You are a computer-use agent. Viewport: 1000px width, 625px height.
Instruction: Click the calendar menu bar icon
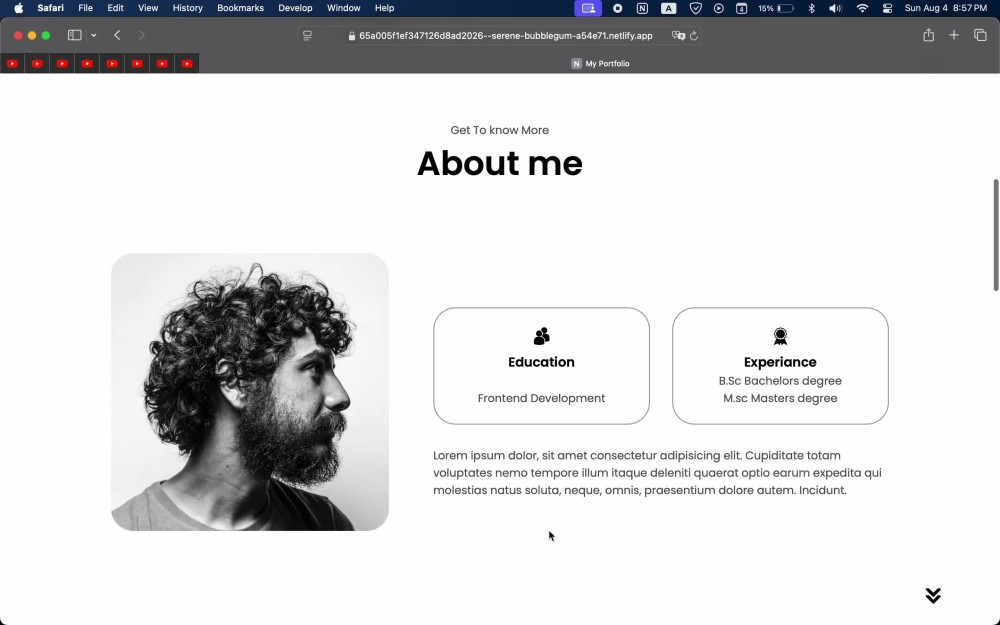pyautogui.click(x=741, y=8)
